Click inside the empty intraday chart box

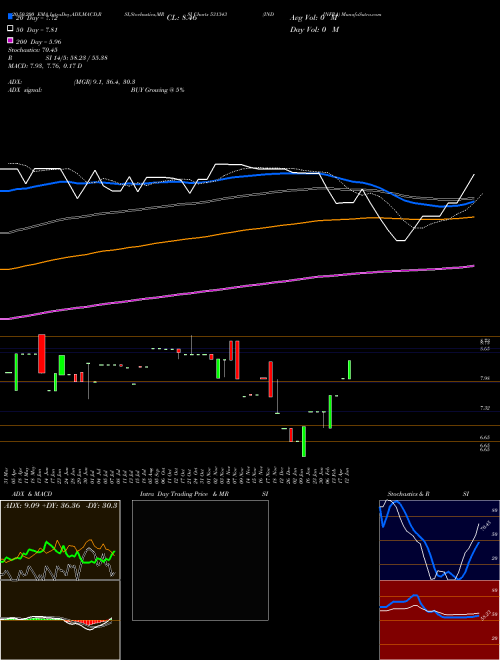[200, 560]
